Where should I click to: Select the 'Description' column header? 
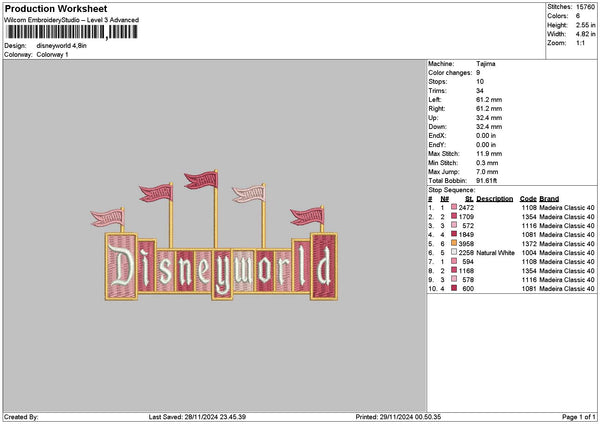tap(495, 199)
